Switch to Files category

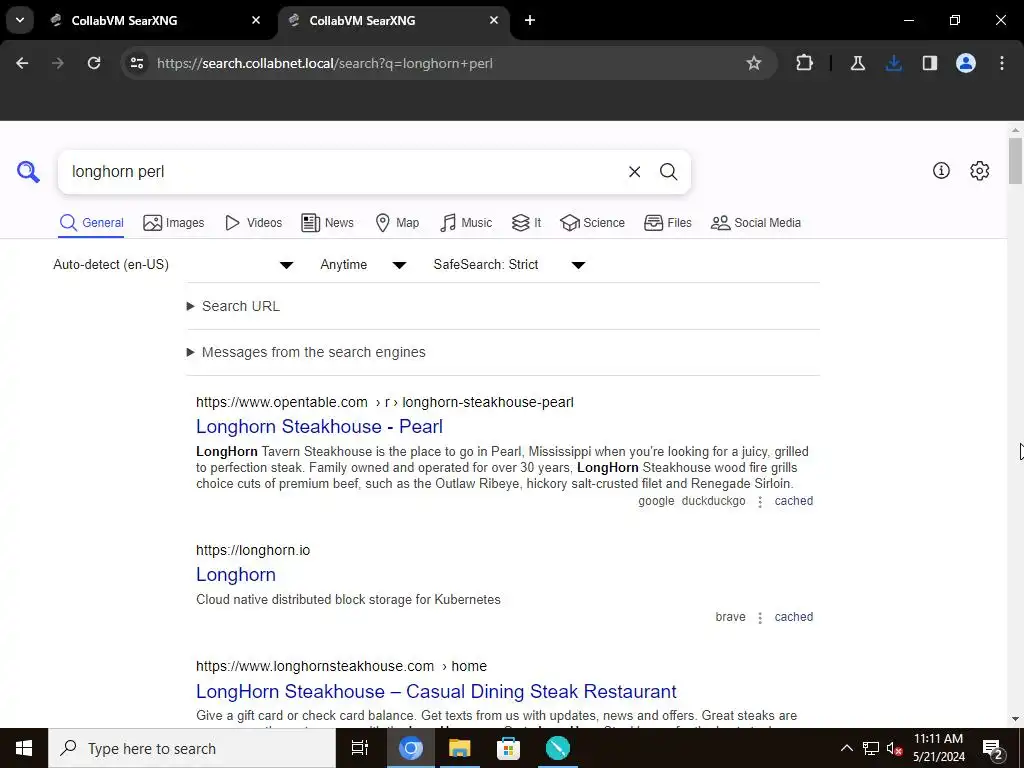coord(667,223)
